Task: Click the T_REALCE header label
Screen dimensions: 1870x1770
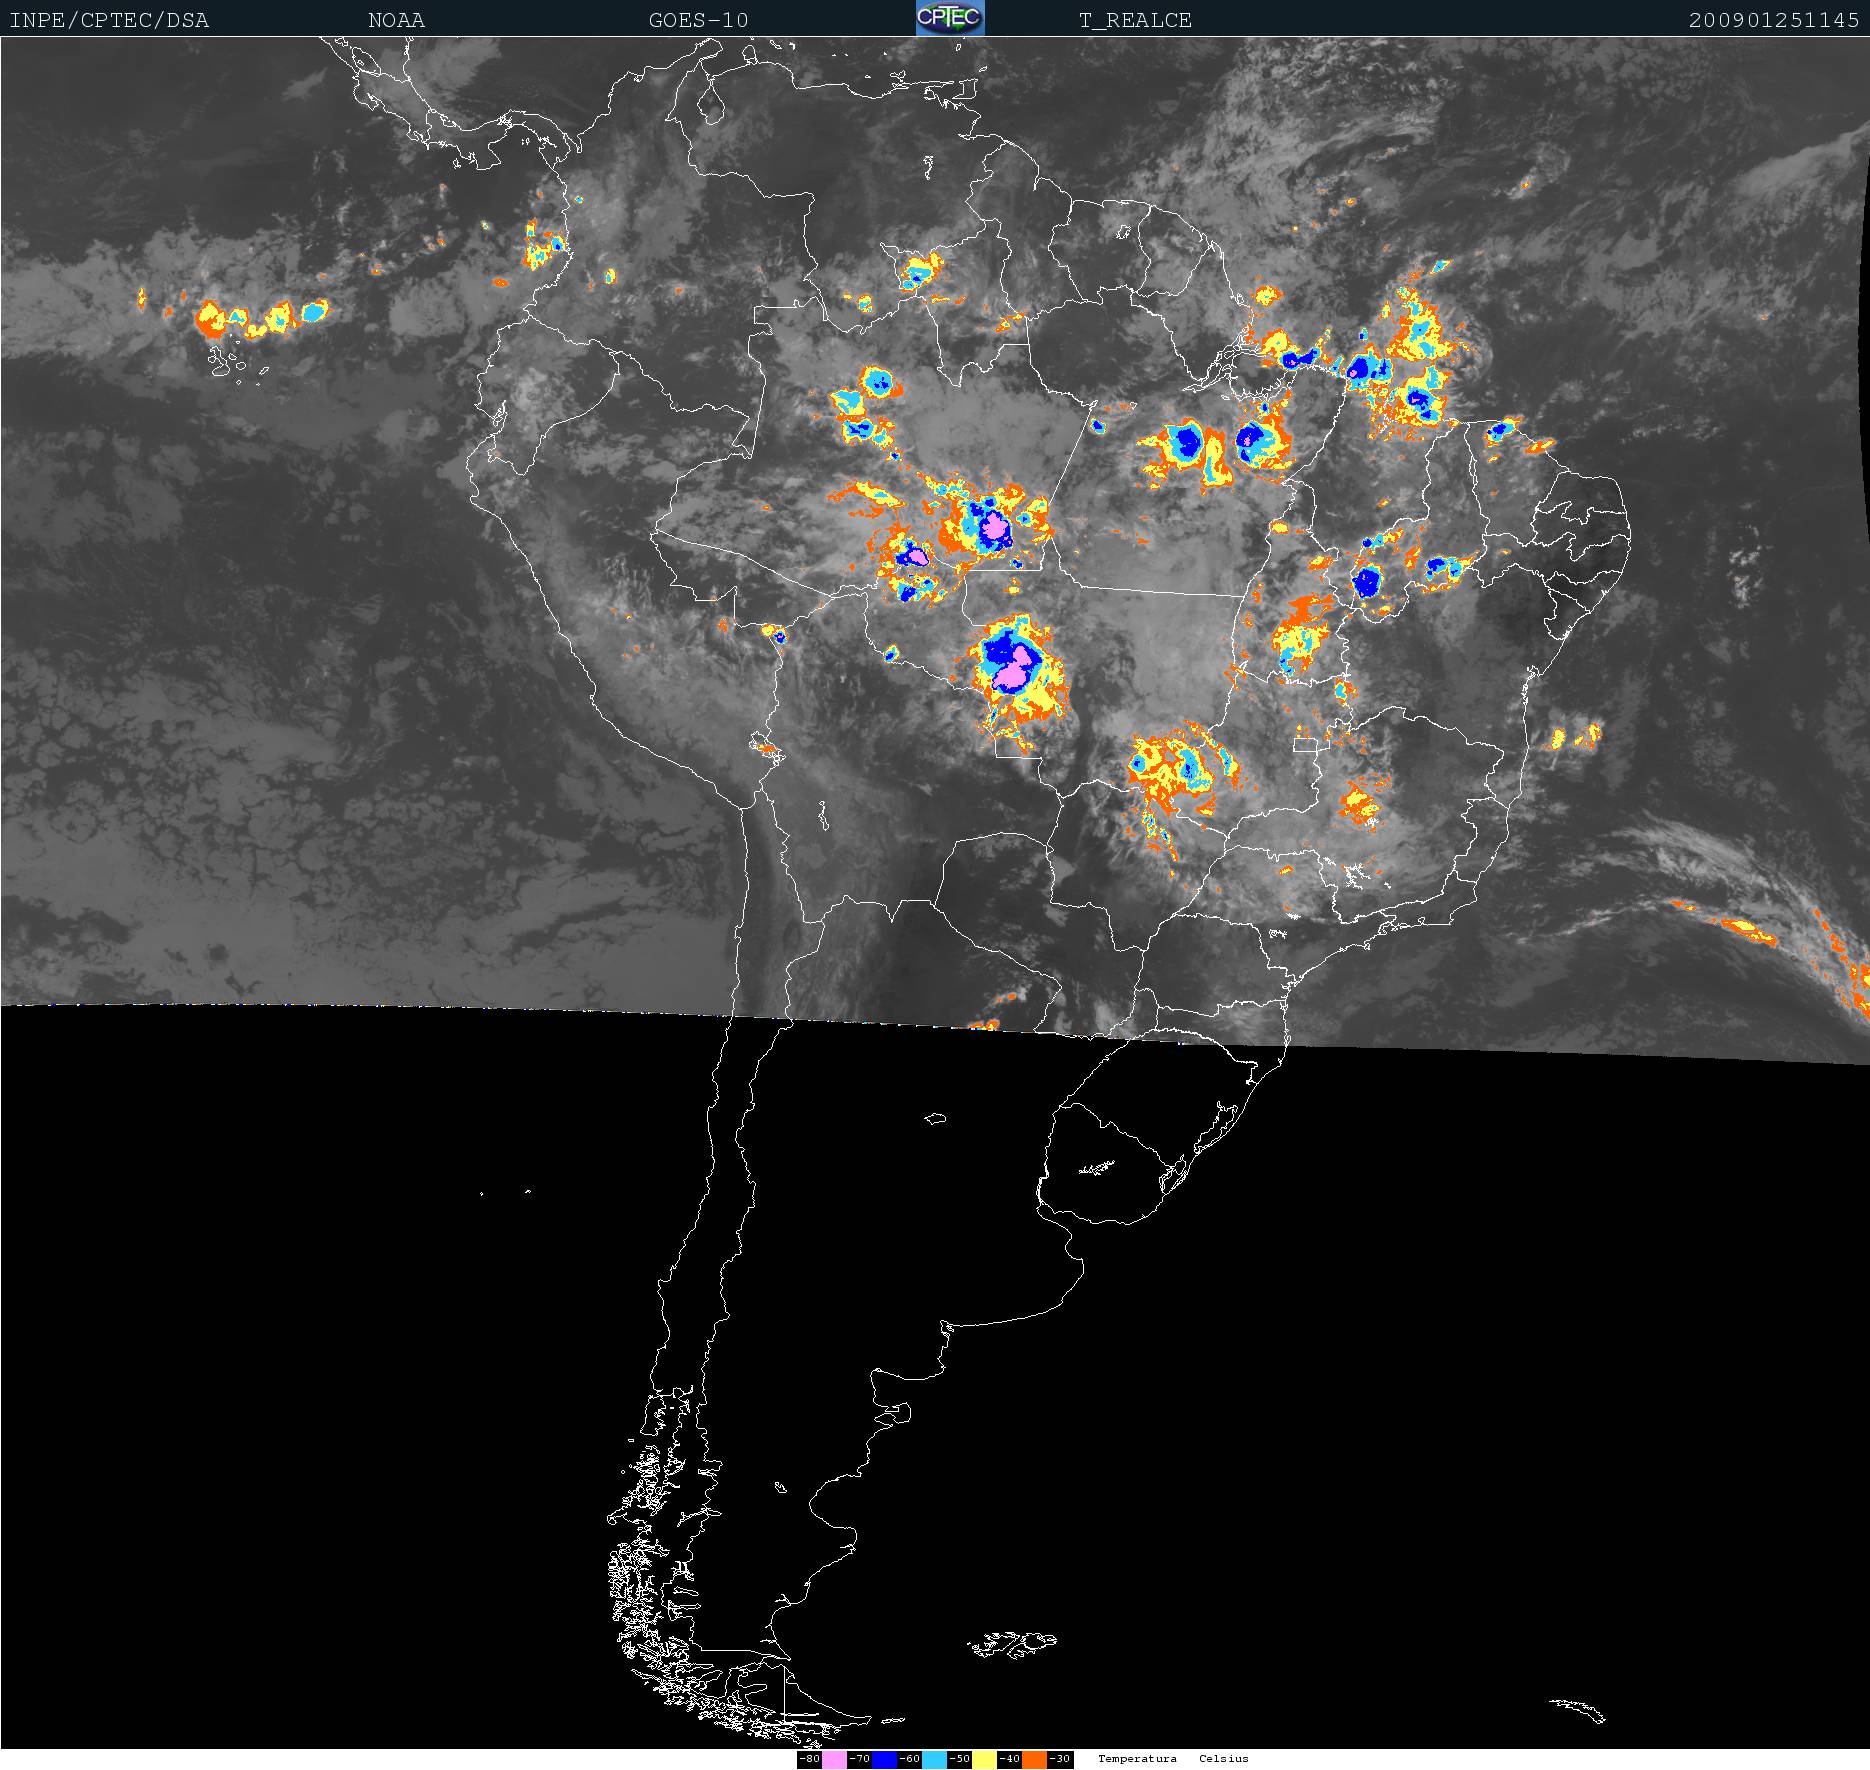Action: click(1135, 20)
